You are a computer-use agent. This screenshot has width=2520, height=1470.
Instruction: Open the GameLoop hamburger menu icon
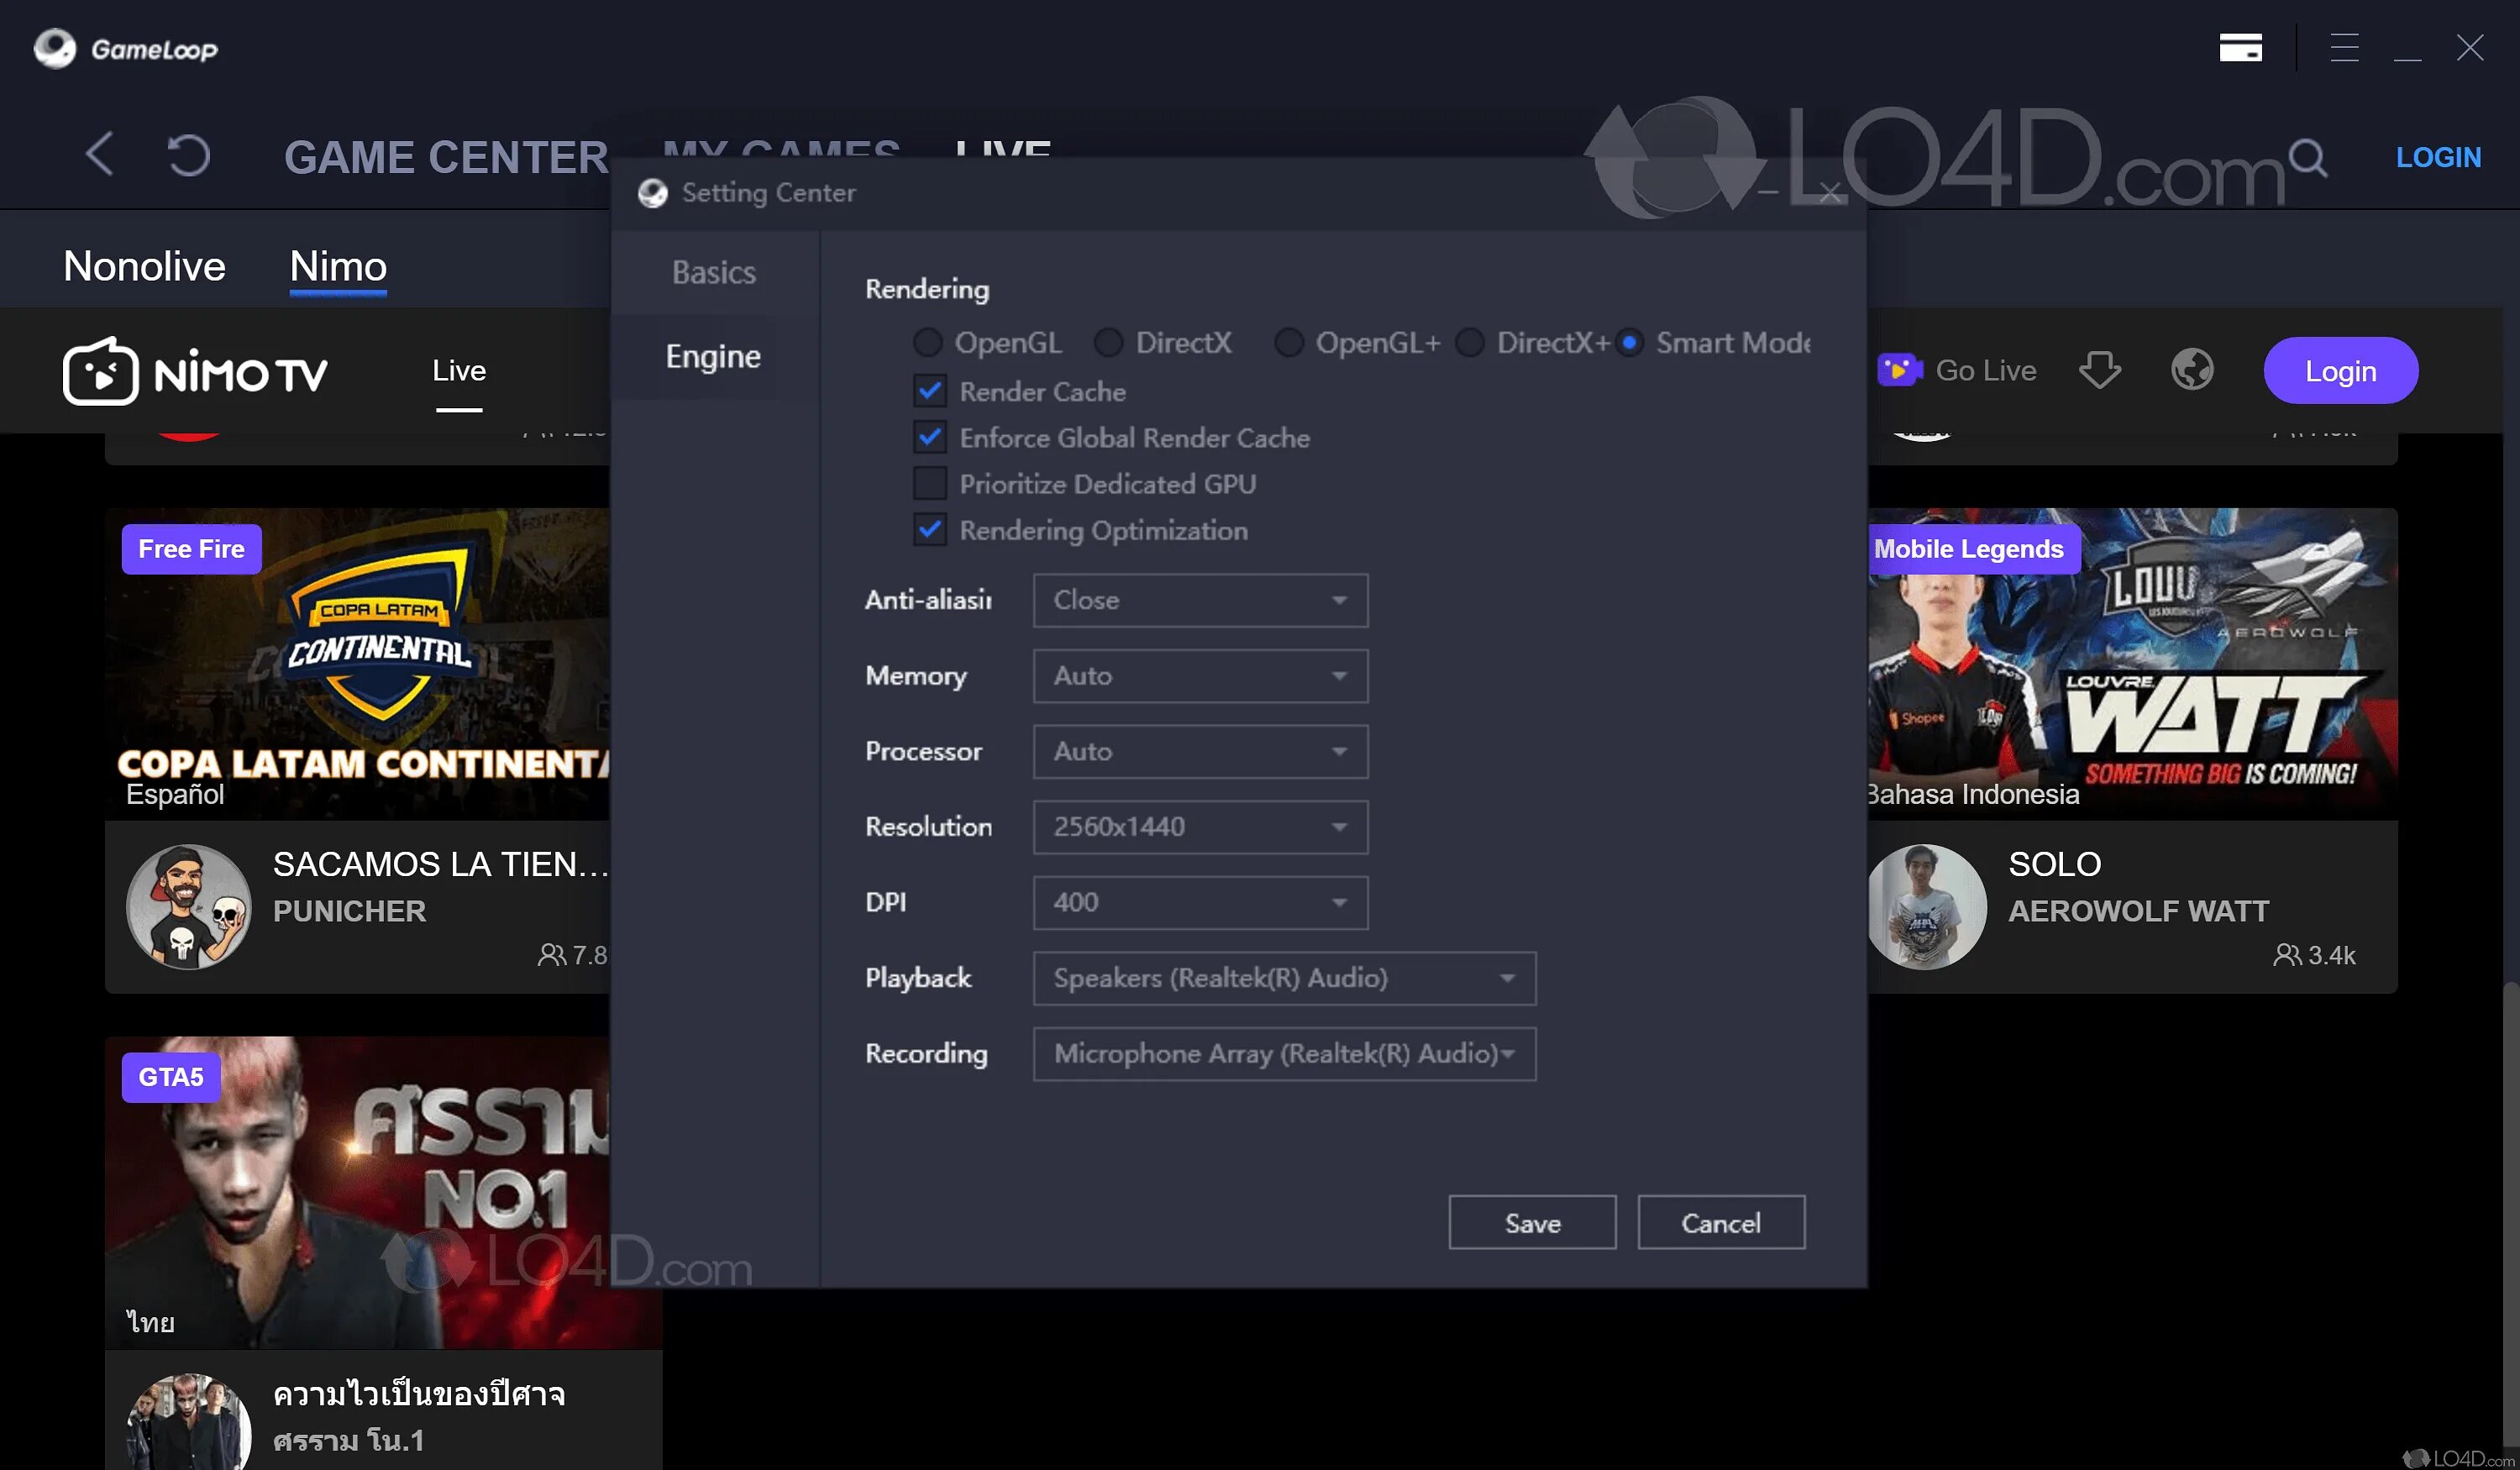tap(2344, 47)
